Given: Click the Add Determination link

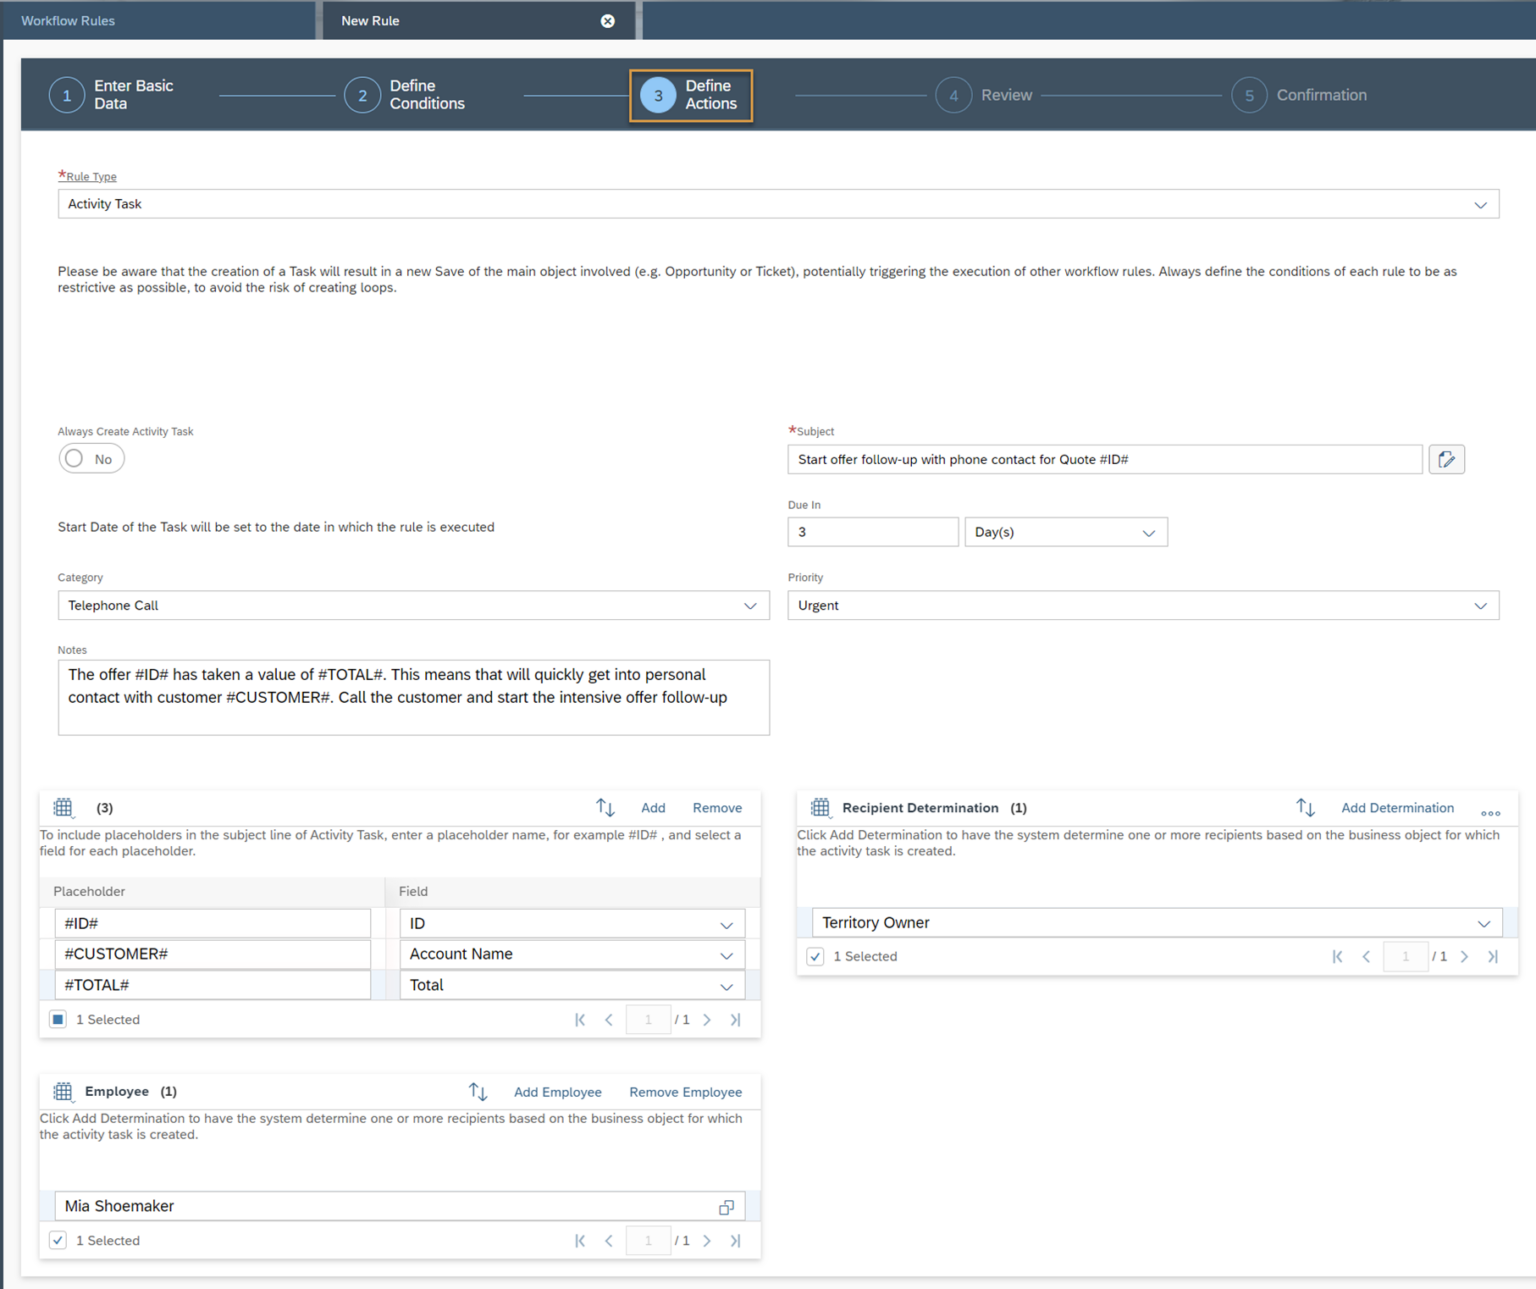Looking at the screenshot, I should [1397, 807].
